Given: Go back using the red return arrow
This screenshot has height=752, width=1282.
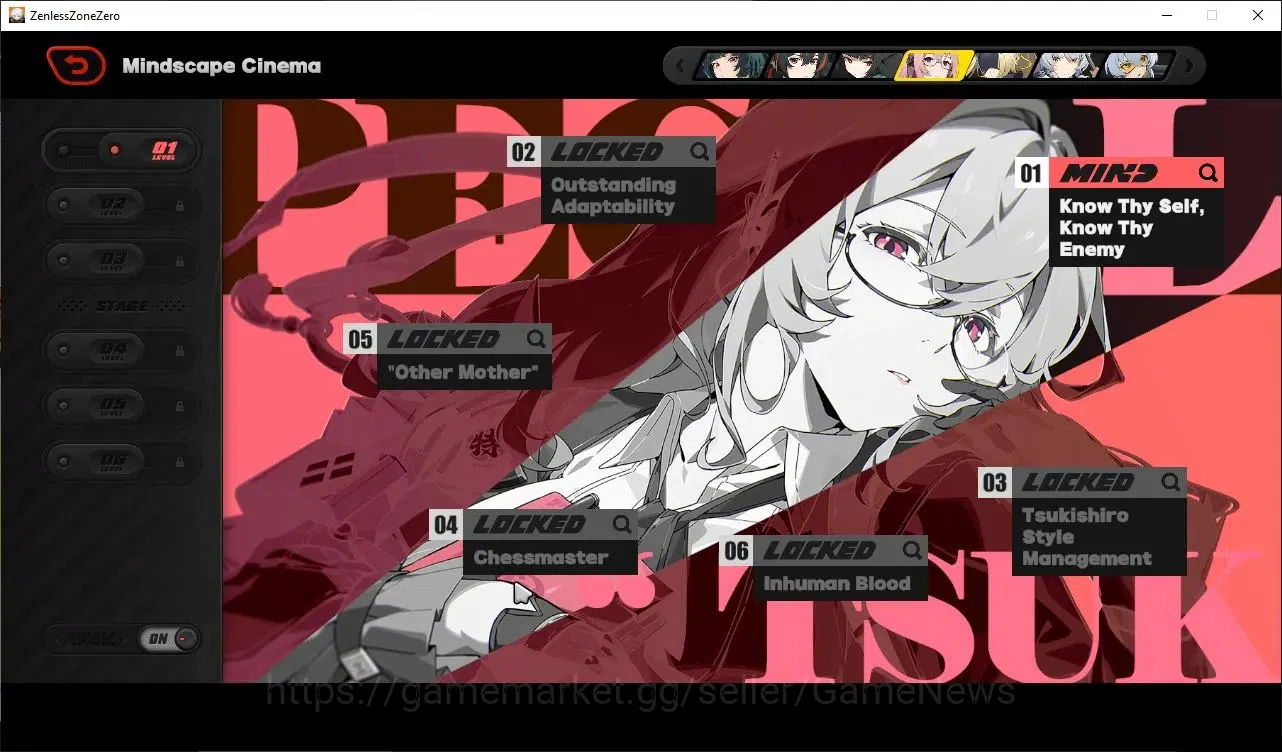Looking at the screenshot, I should [x=76, y=66].
